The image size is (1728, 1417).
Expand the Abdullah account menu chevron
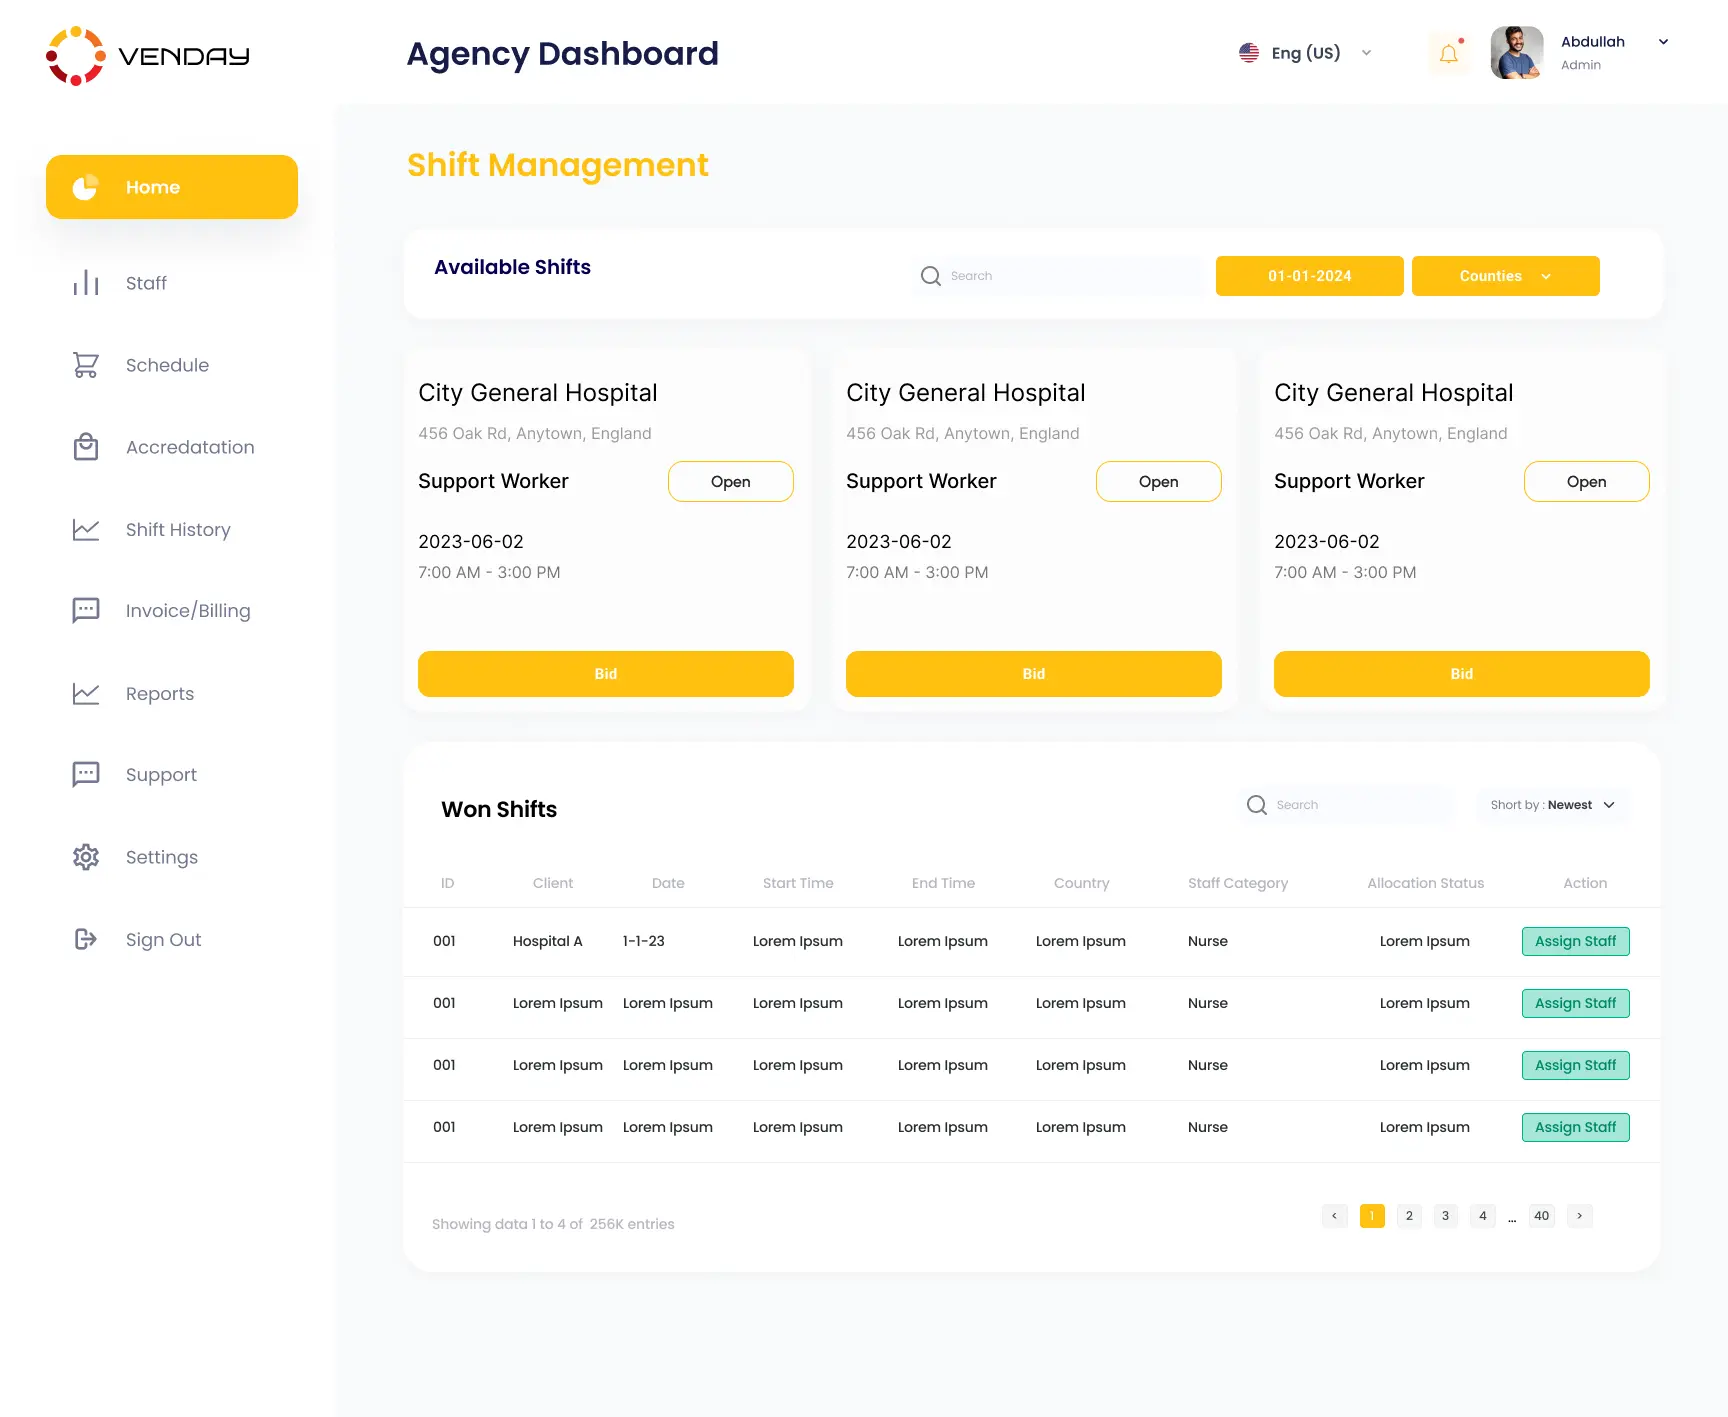[1663, 42]
